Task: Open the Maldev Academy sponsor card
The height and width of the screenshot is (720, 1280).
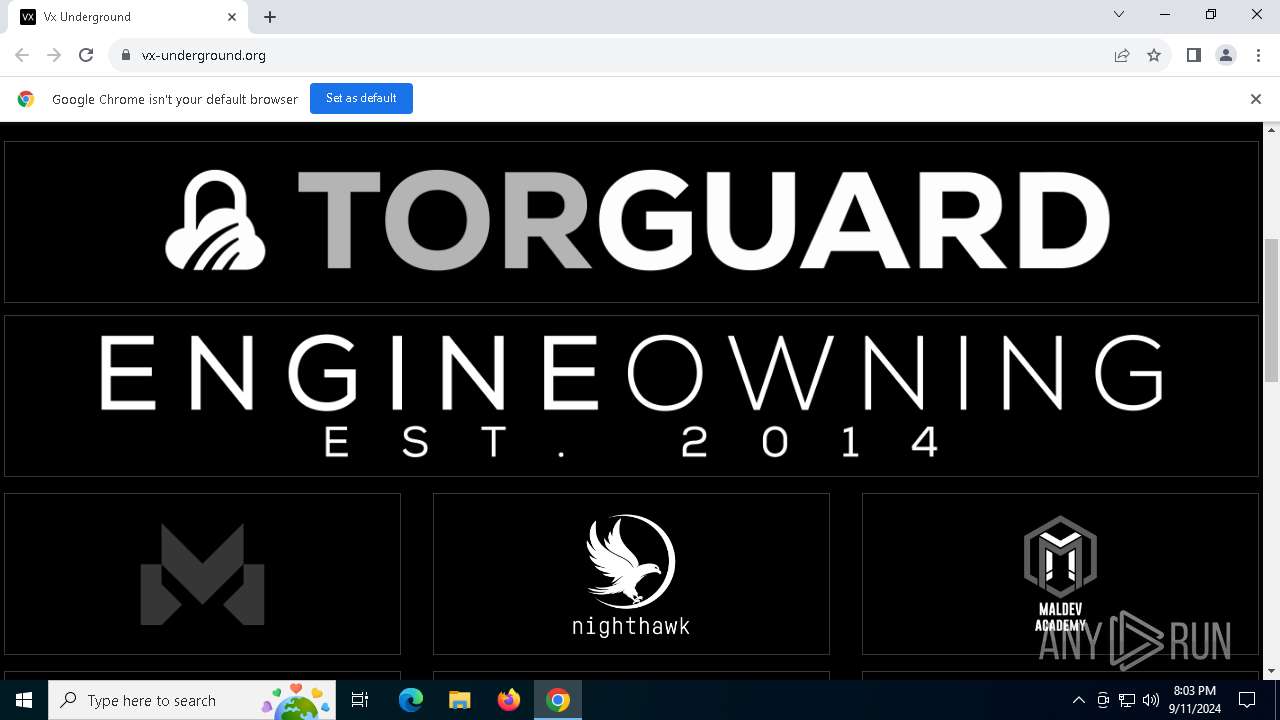Action: point(1060,574)
